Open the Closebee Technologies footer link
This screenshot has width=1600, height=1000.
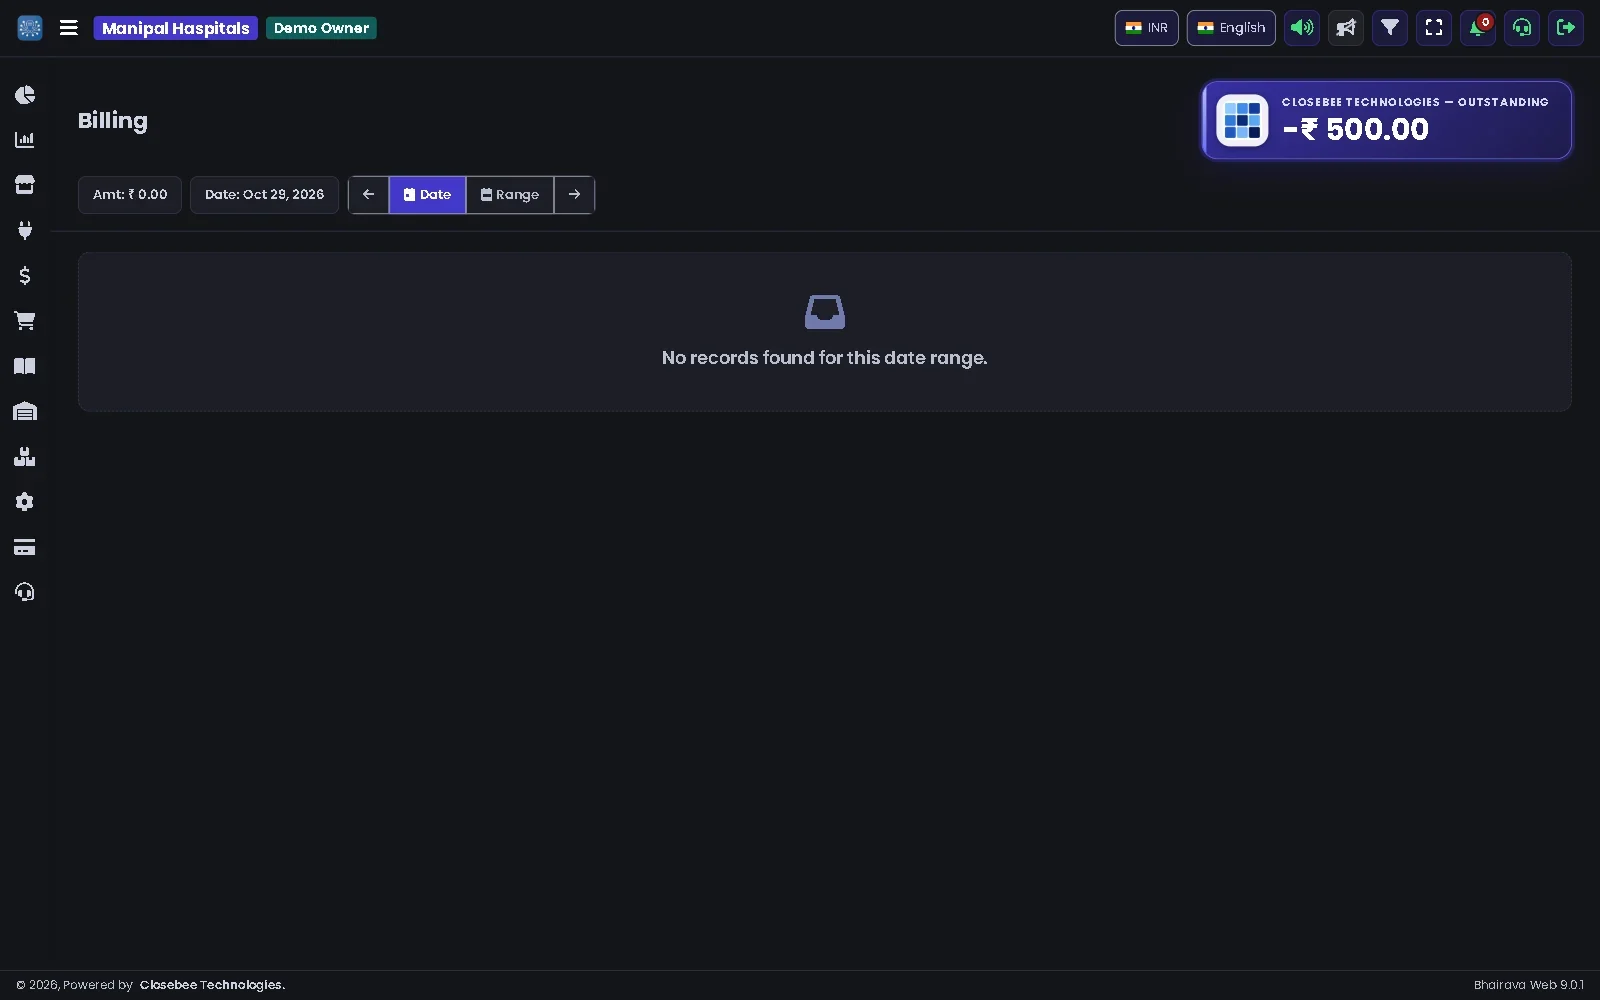click(212, 985)
